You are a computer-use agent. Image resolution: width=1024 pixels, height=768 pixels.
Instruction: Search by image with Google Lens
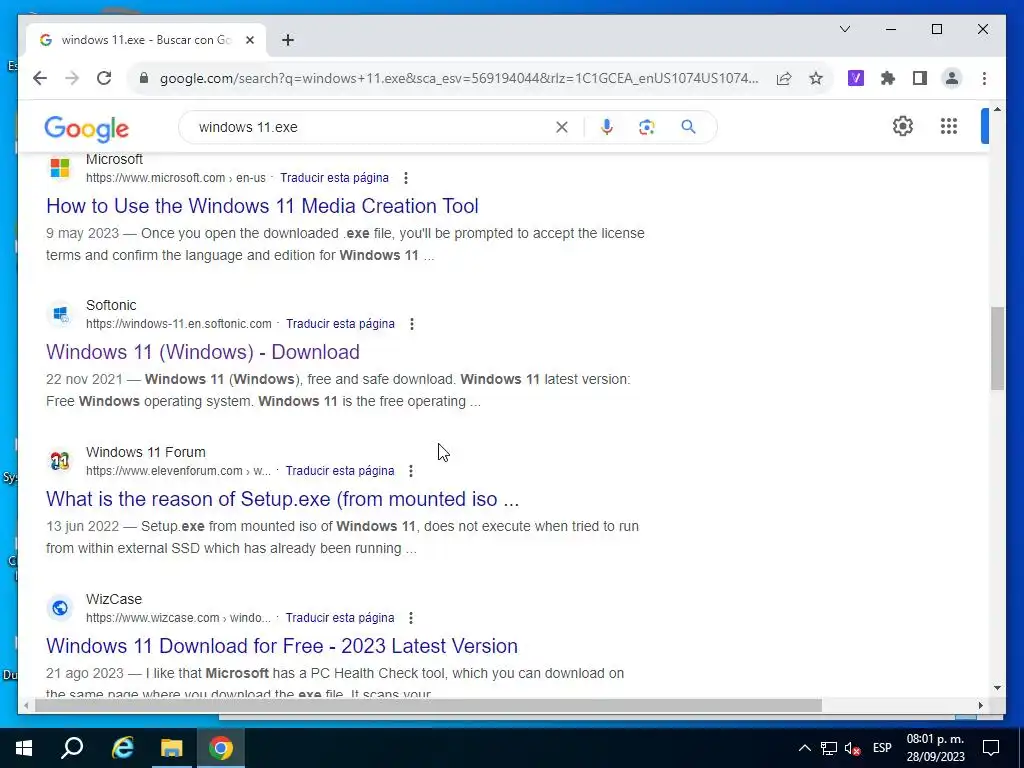click(x=647, y=127)
